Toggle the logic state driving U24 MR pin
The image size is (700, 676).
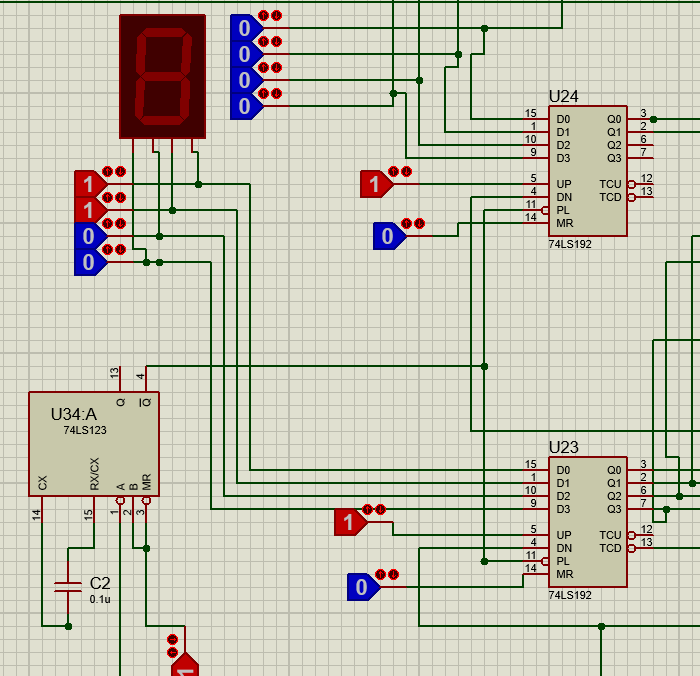389,236
